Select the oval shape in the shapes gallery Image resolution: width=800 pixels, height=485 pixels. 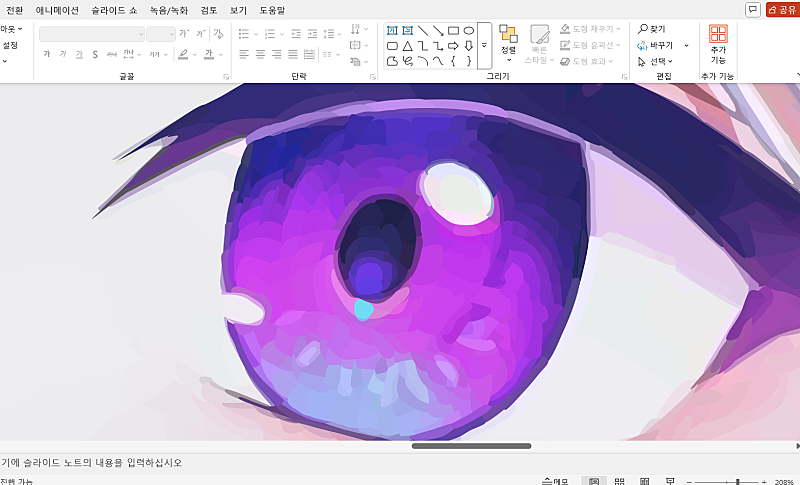click(x=468, y=31)
